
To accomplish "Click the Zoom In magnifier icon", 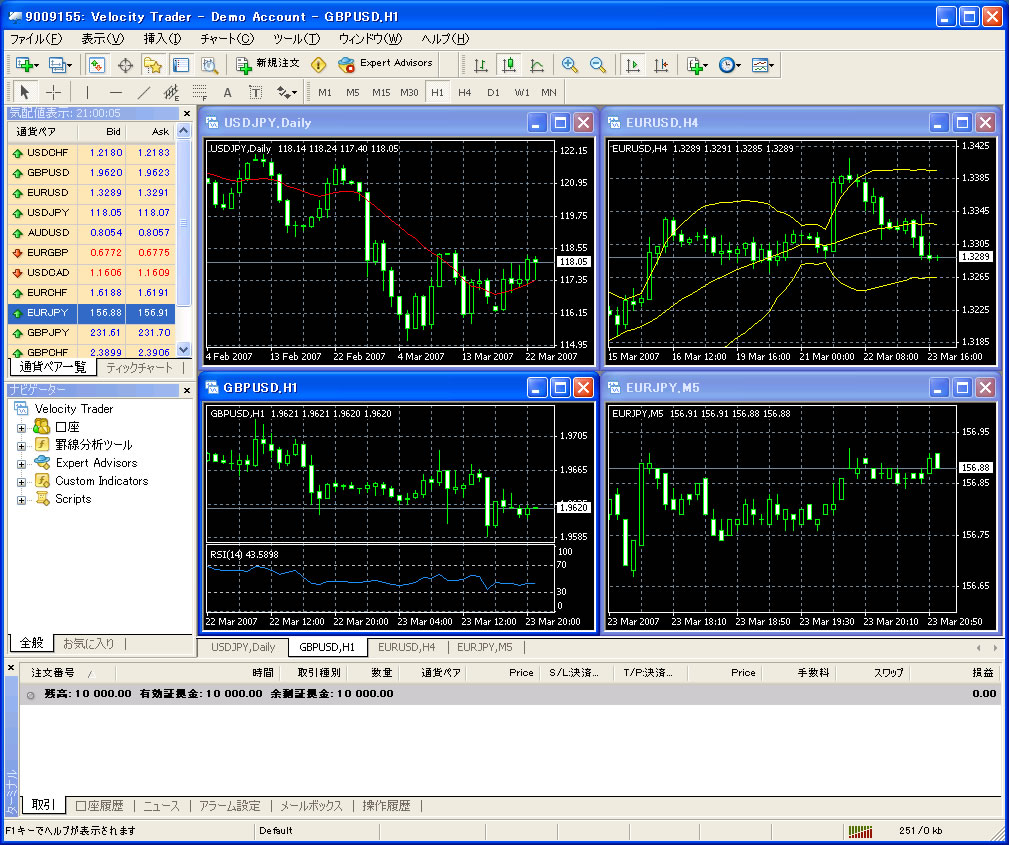I will coord(570,65).
